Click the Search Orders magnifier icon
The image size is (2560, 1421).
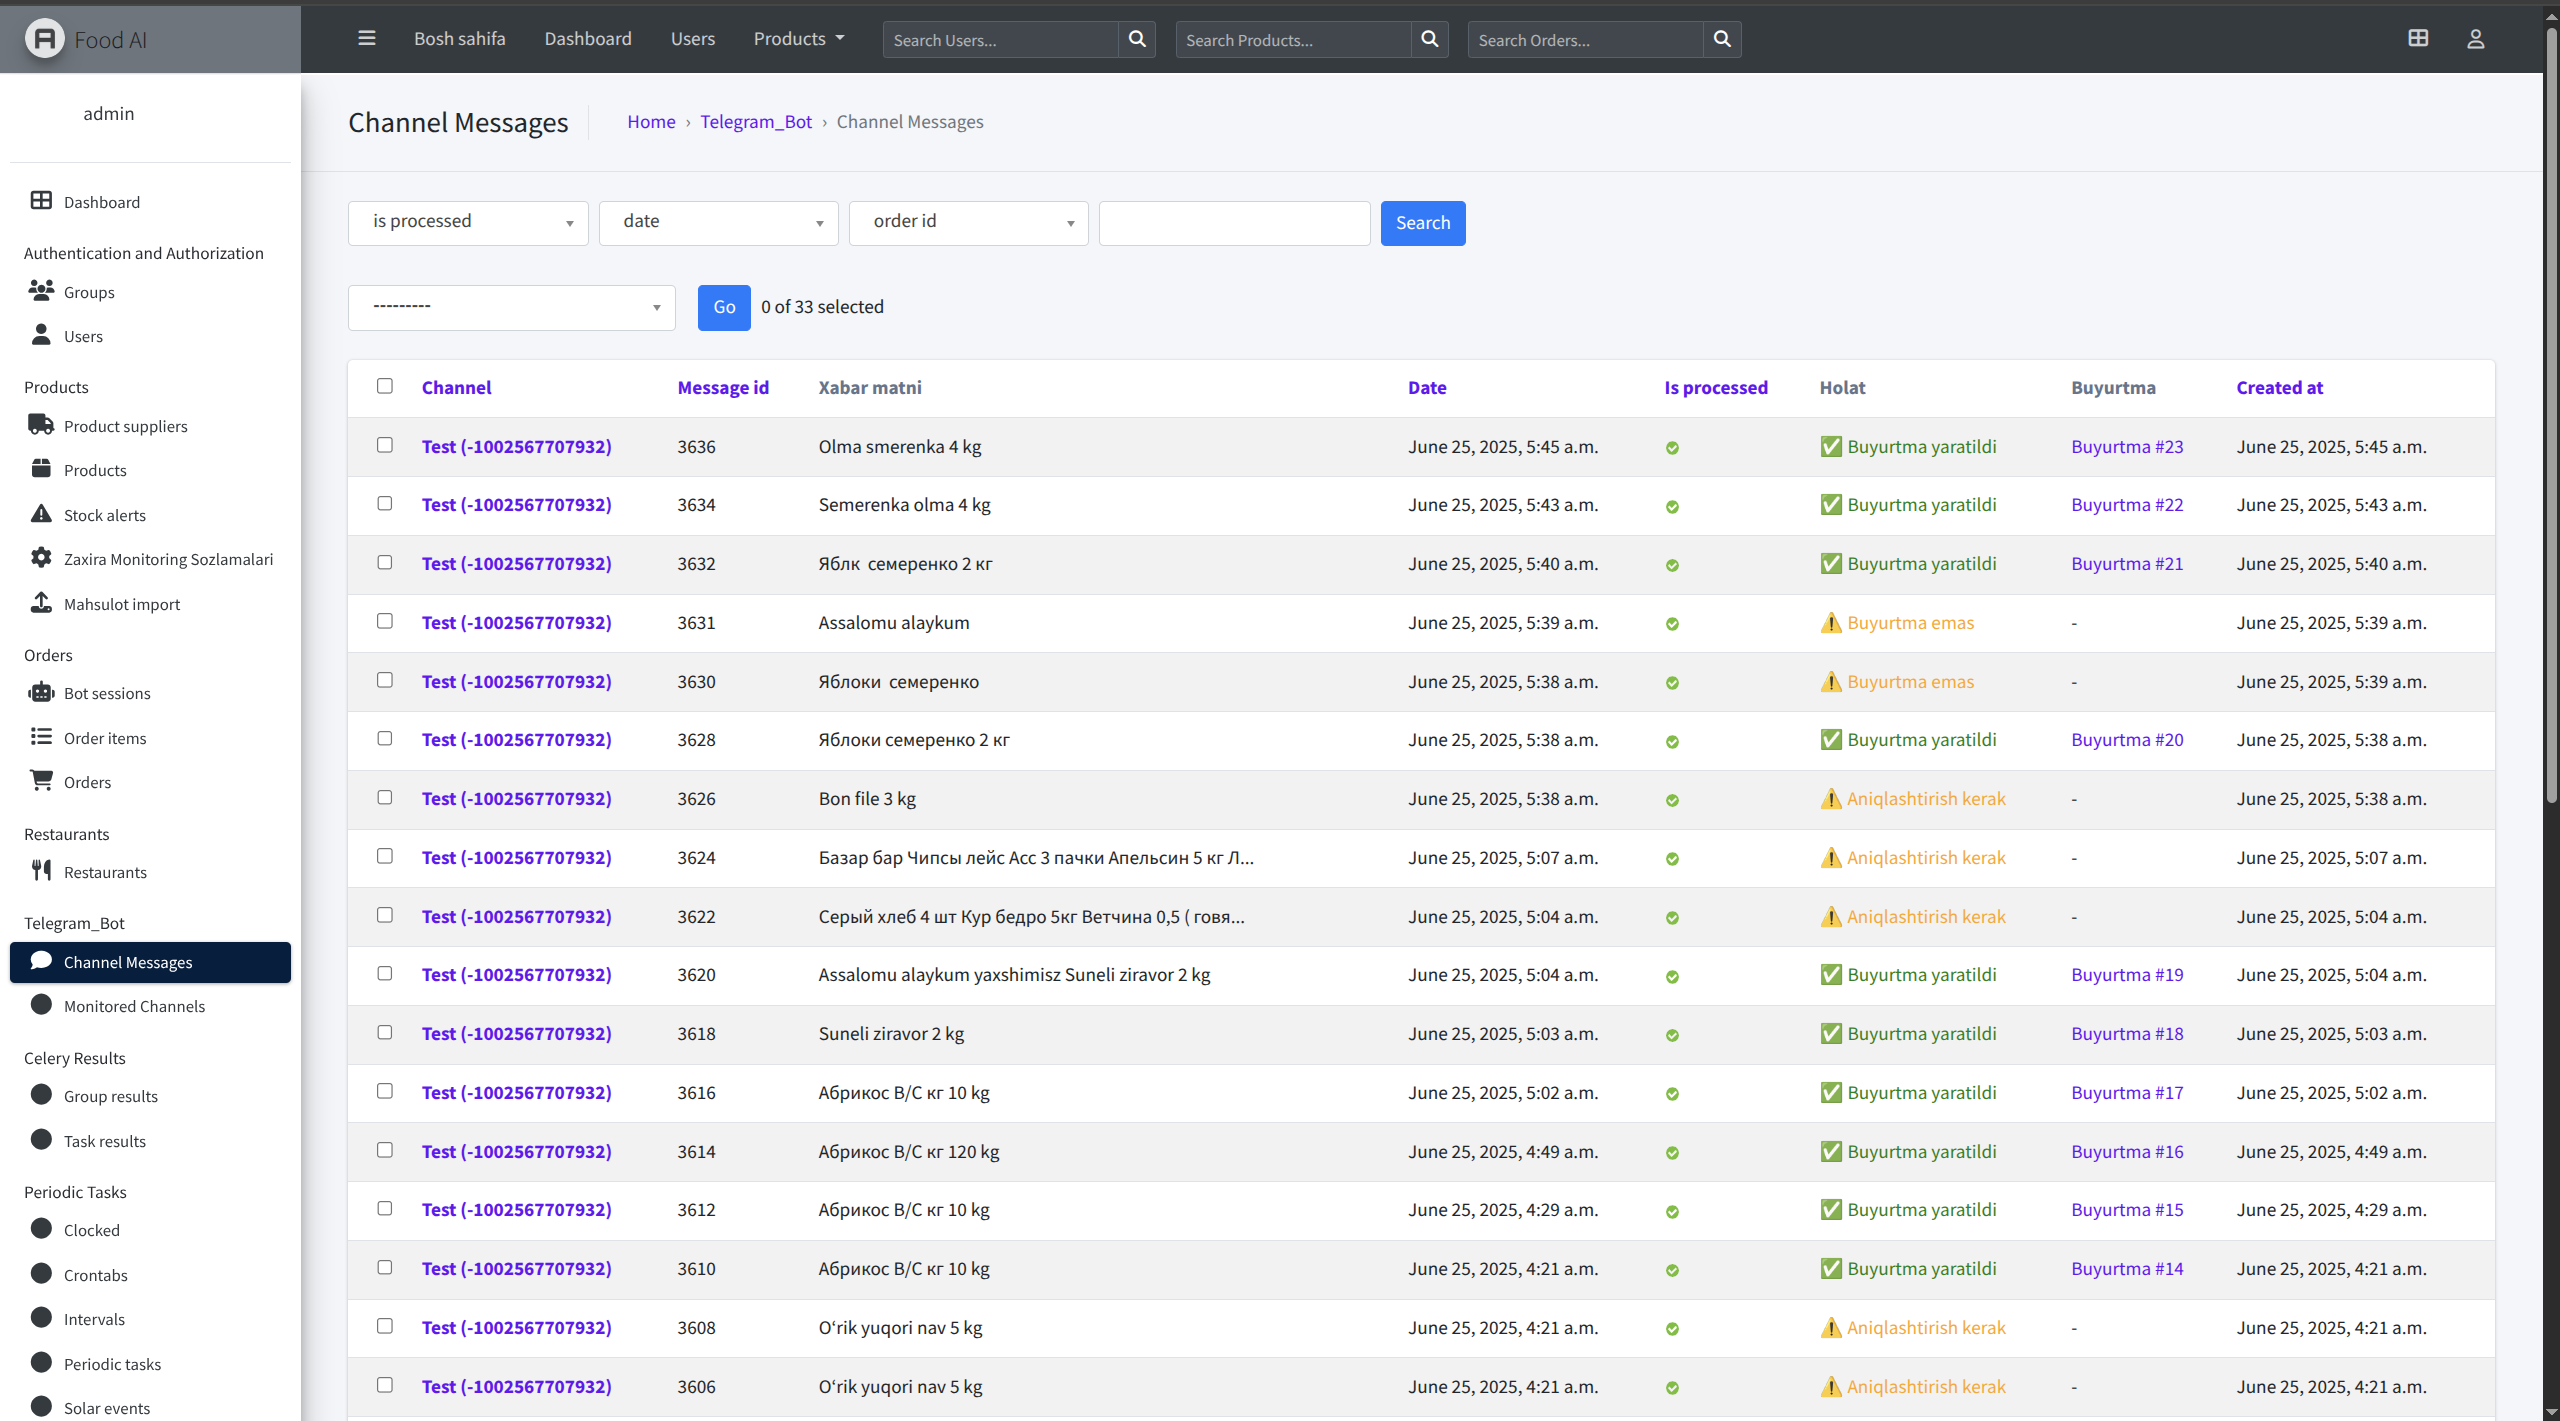point(1722,39)
